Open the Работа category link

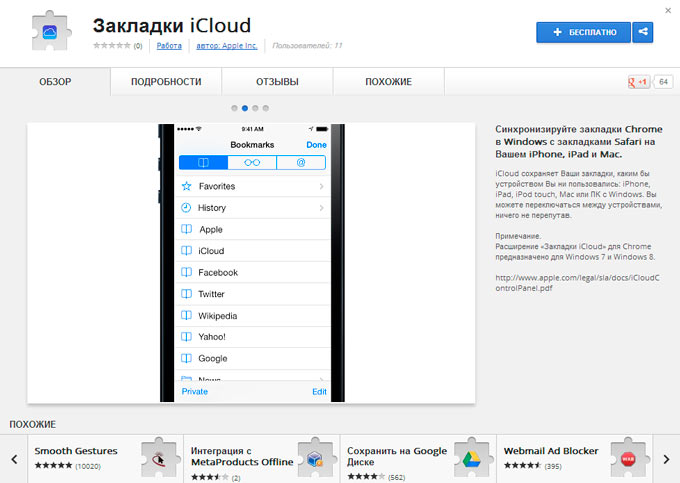click(169, 46)
